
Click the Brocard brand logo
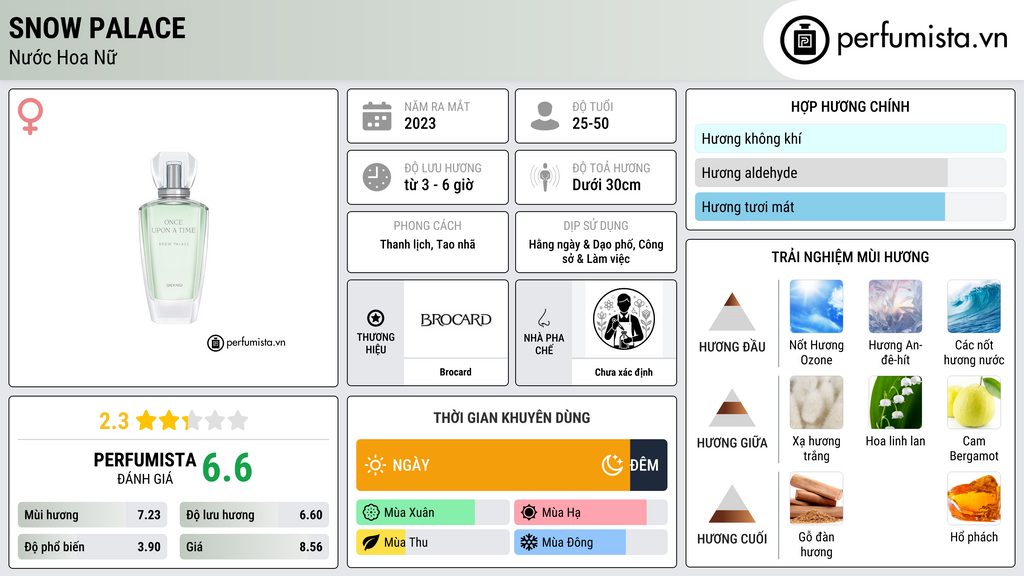(456, 320)
